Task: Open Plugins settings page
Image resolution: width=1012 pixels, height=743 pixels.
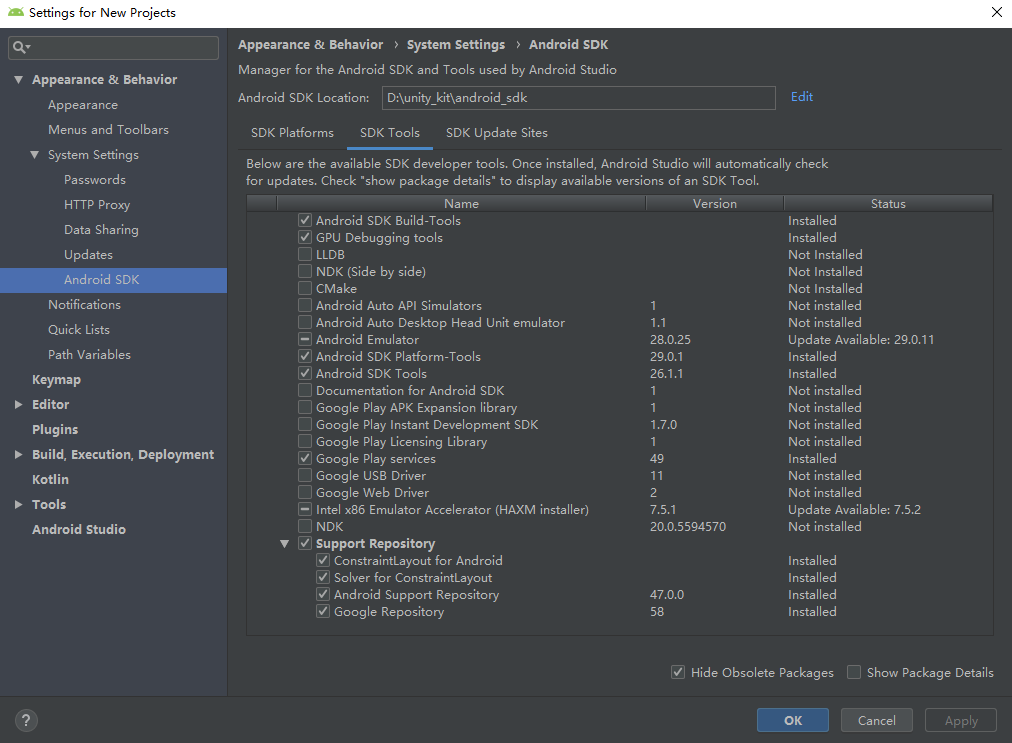Action: [x=55, y=430]
